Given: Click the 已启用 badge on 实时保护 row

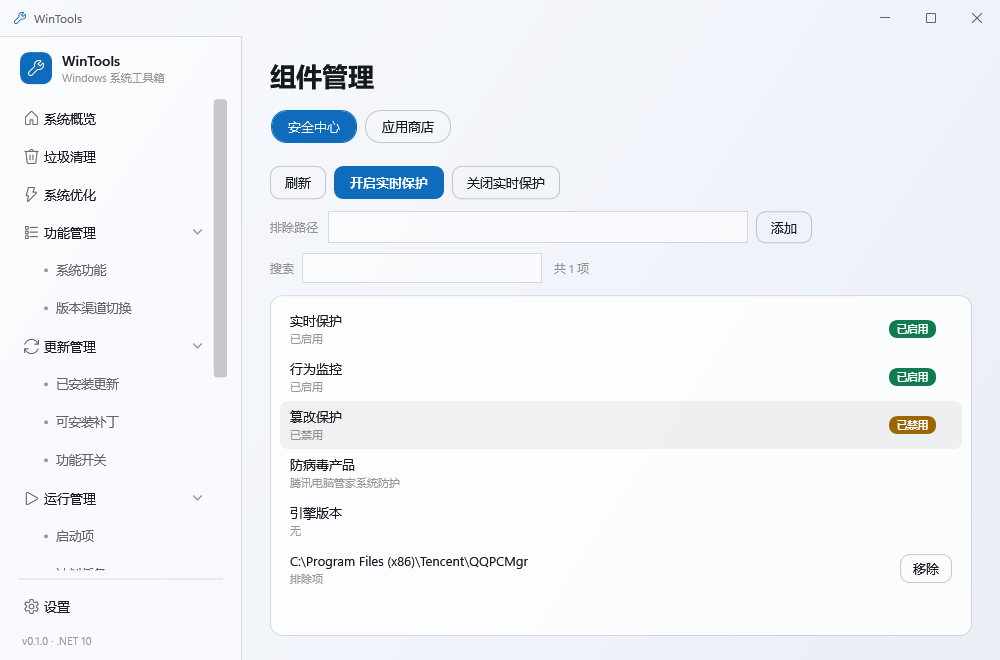Looking at the screenshot, I should (x=912, y=329).
